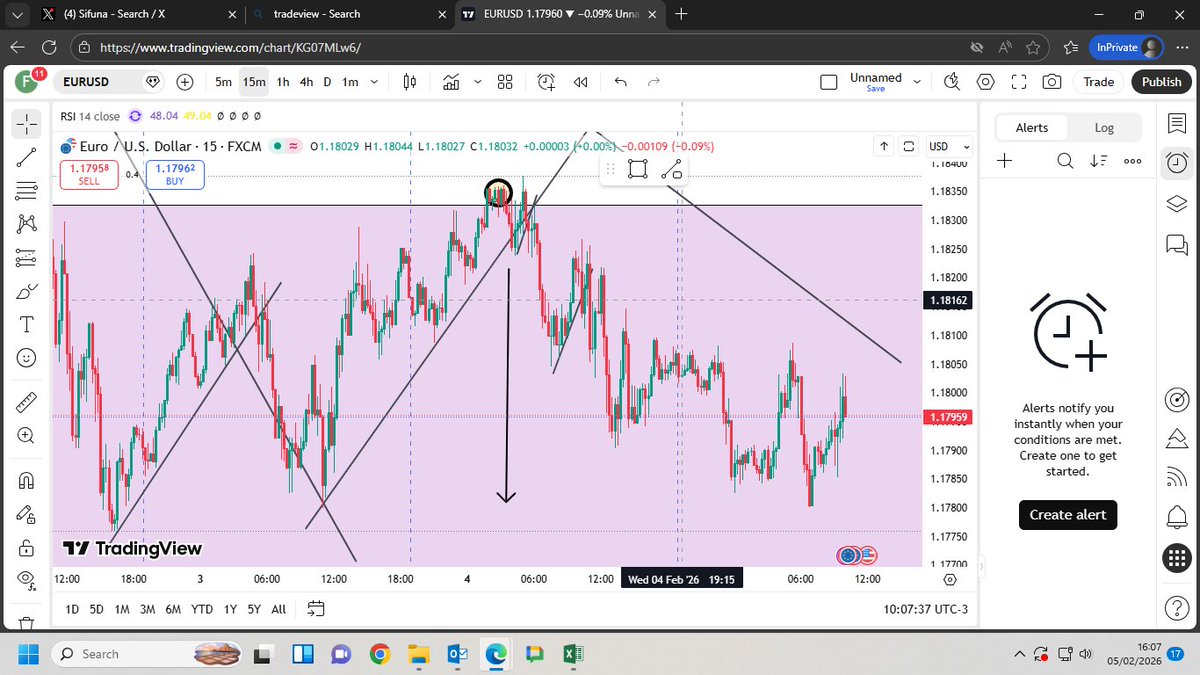1200x675 pixels.
Task: Toggle the layout select checkbox square
Action: (828, 82)
